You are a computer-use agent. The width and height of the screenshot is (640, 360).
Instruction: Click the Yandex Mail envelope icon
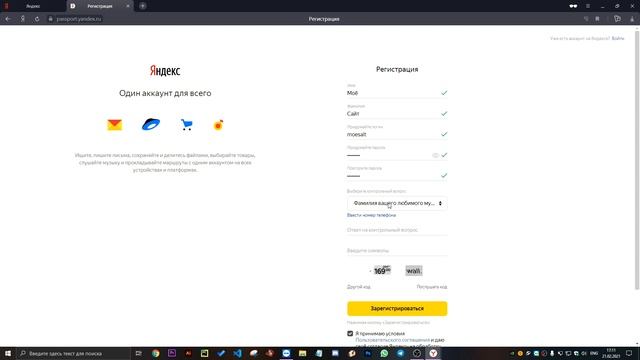click(115, 125)
